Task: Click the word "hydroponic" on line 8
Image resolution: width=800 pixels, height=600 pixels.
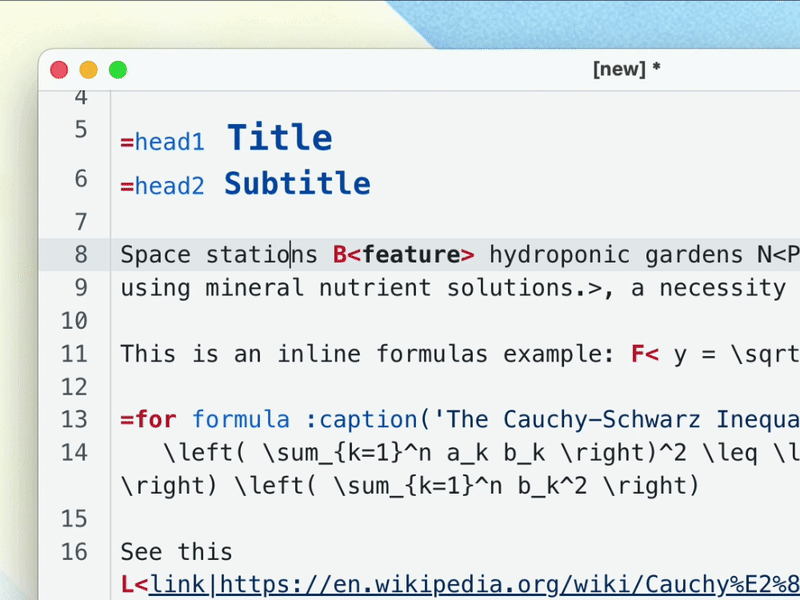Action: [x=560, y=255]
